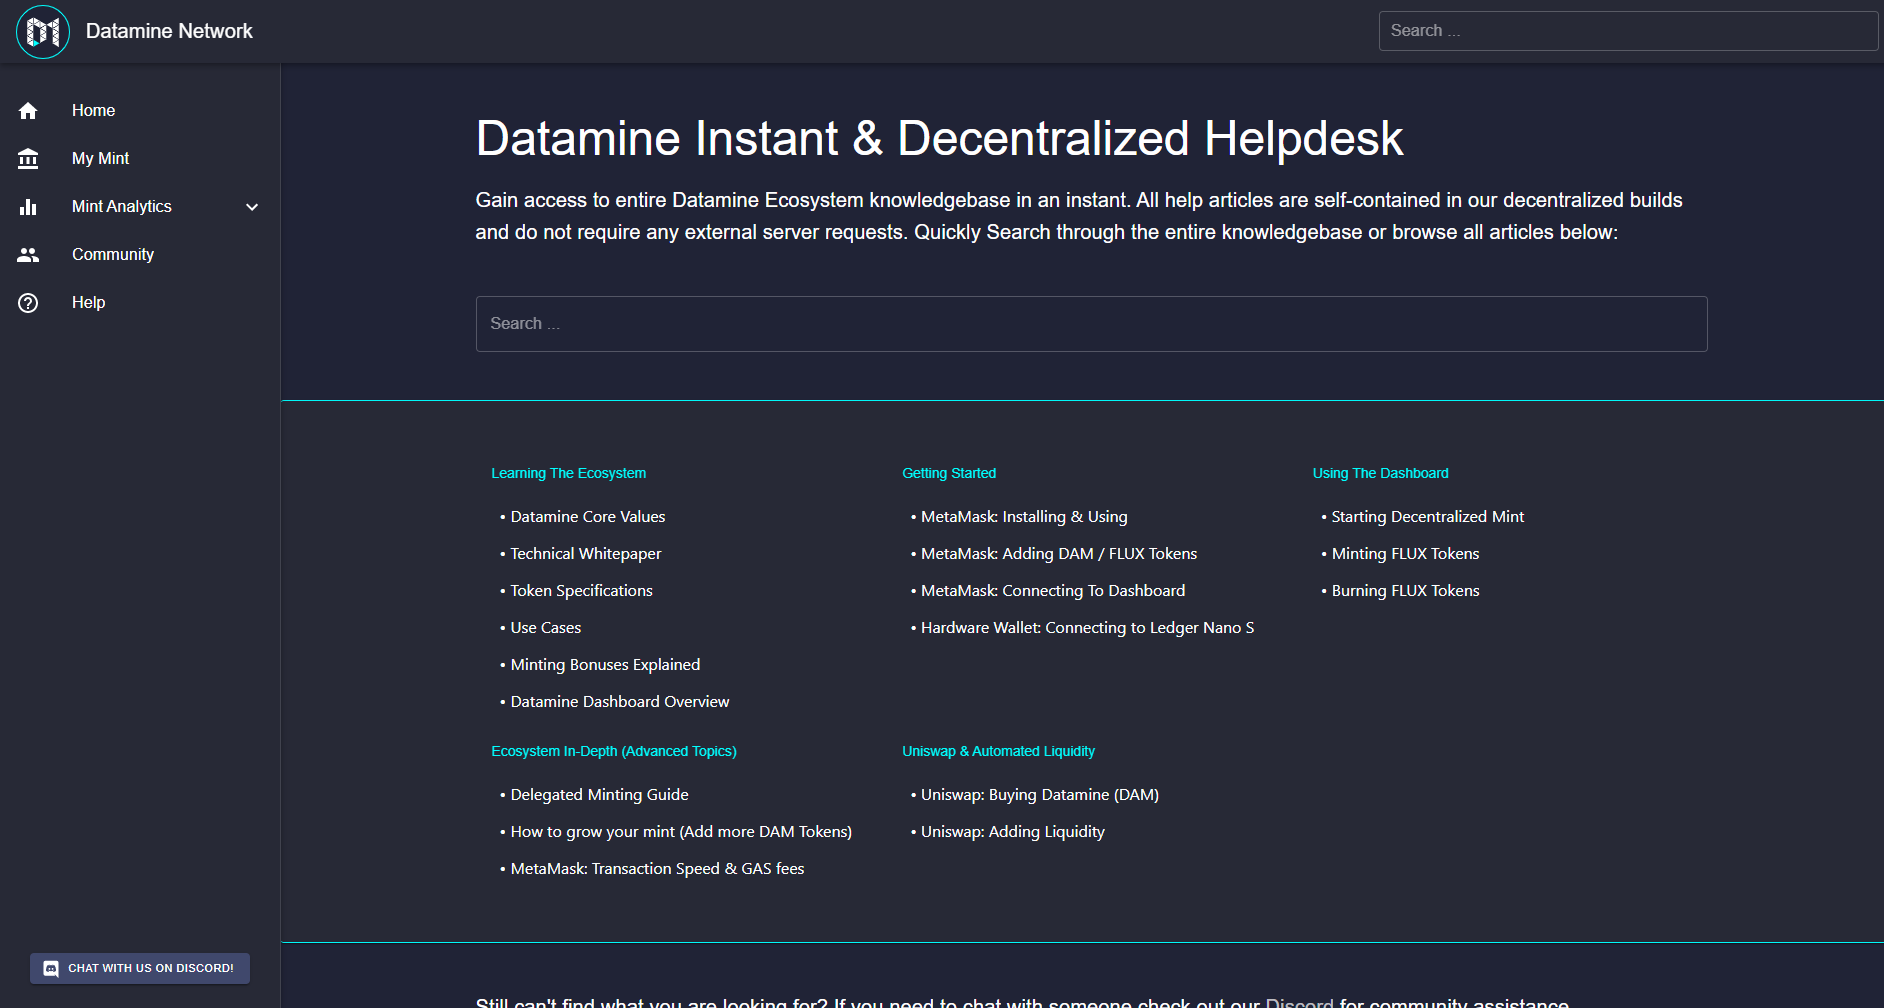Expand the Mint Analytics chevron
Screen dimensions: 1884x1008
coord(252,207)
